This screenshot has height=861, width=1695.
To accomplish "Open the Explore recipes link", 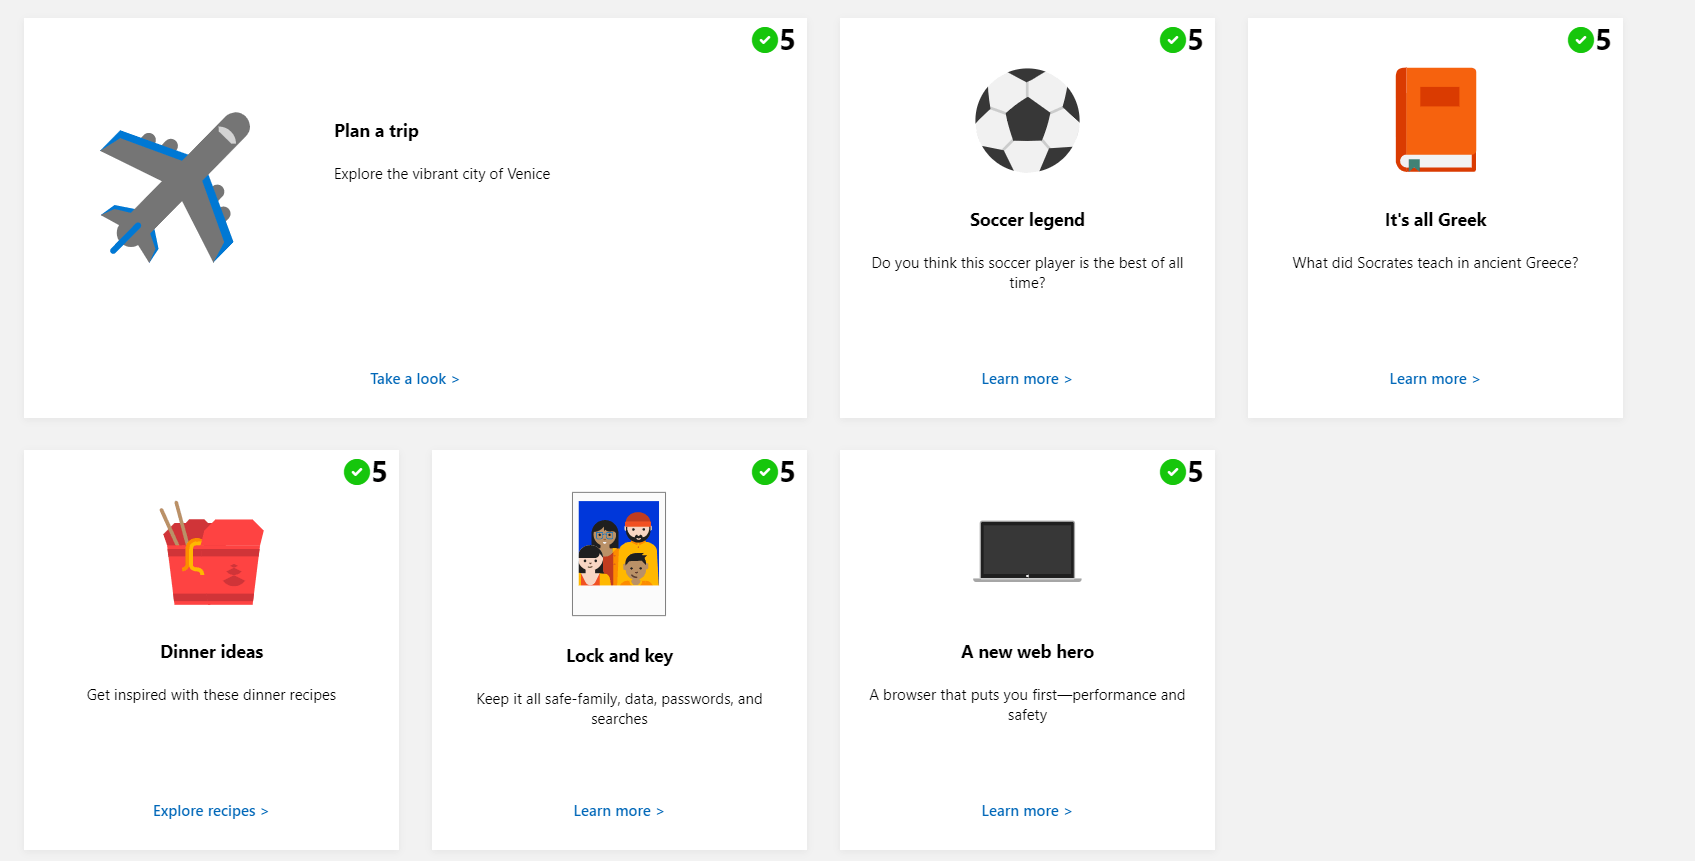I will click(210, 810).
